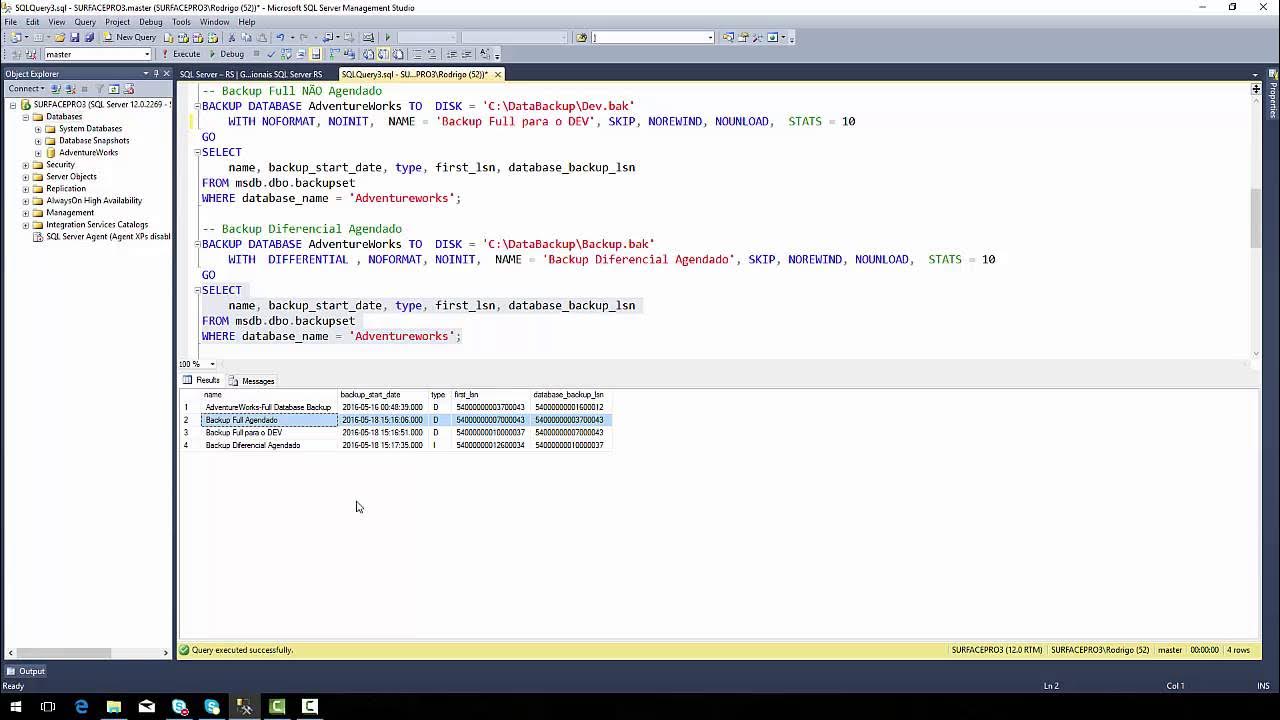Open Microsoft Edge from the taskbar

(81, 707)
